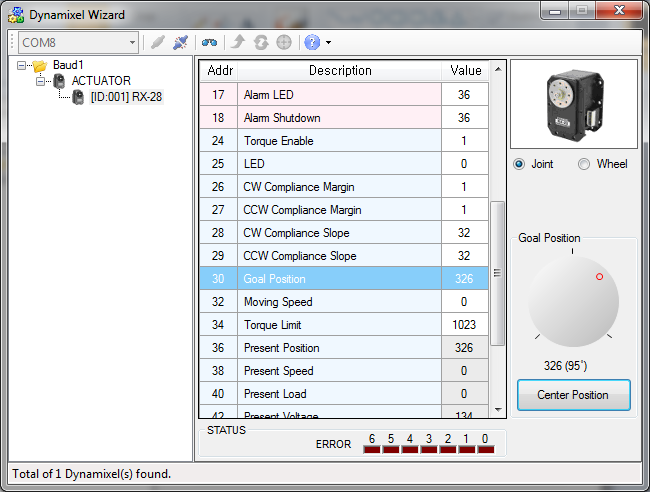Click the firmware update arrow icon
The height and width of the screenshot is (492, 650).
tap(237, 43)
